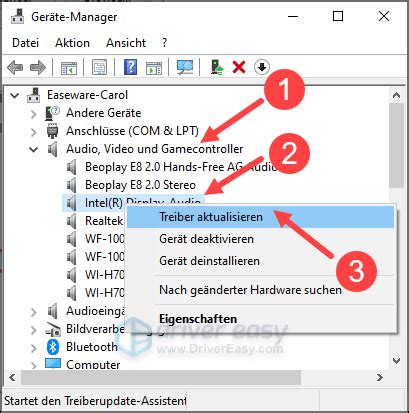Click the vertical scrollbar thumb

[x=396, y=145]
